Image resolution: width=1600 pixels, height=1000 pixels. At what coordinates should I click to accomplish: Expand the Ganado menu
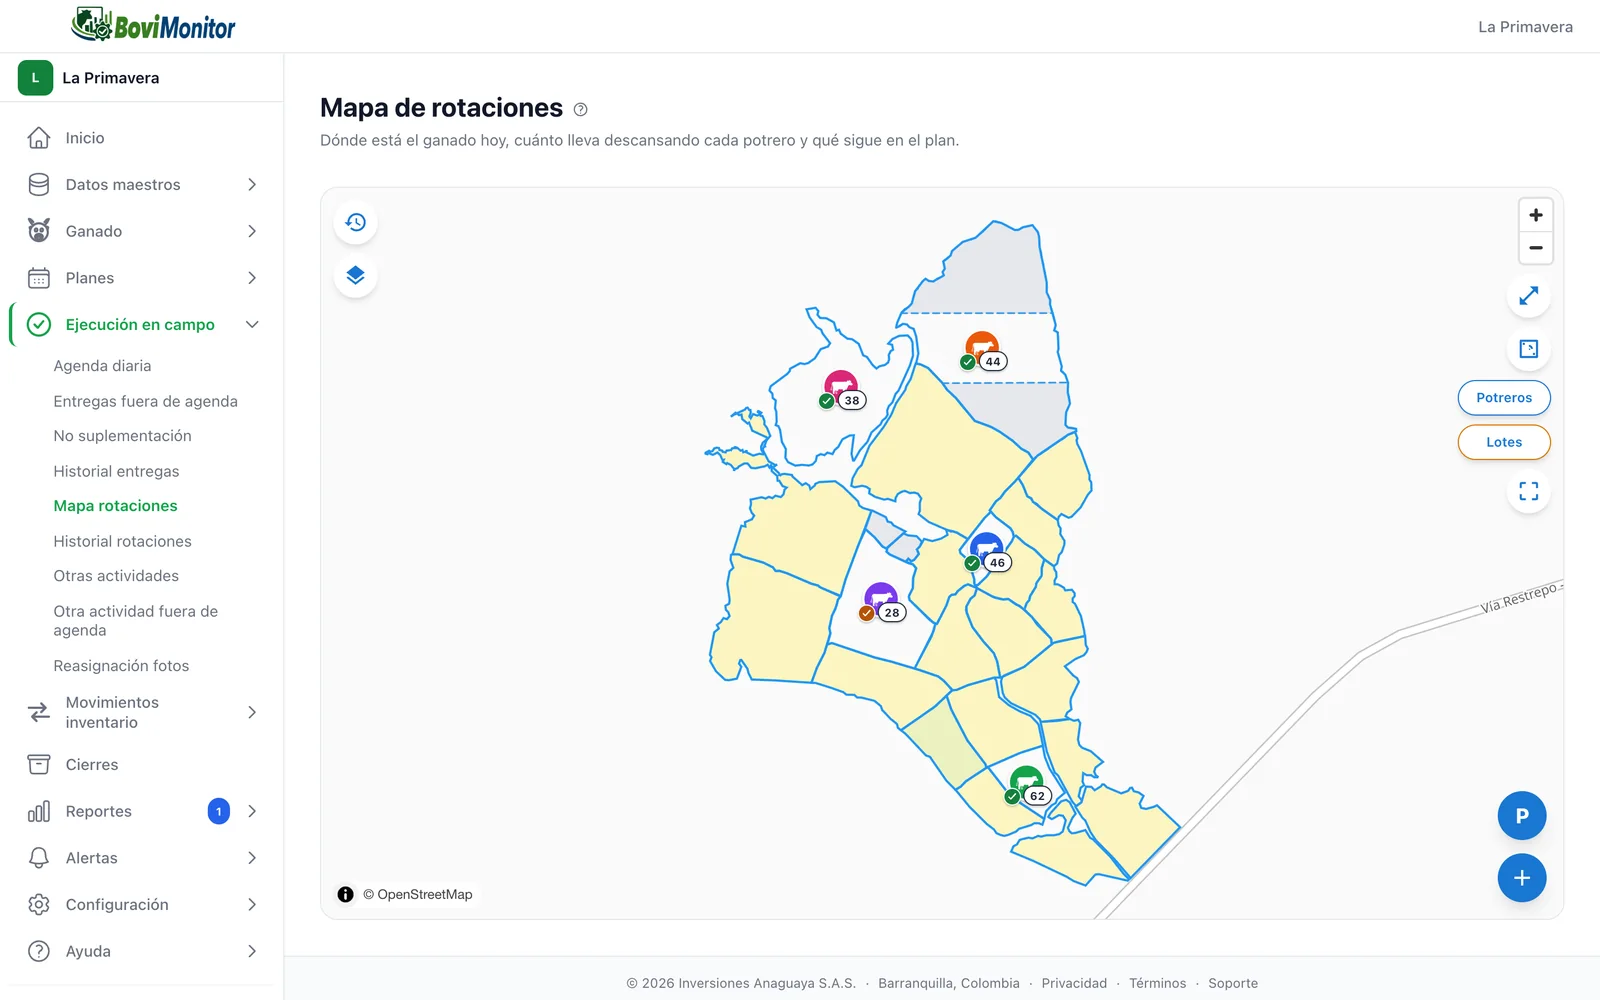point(142,231)
